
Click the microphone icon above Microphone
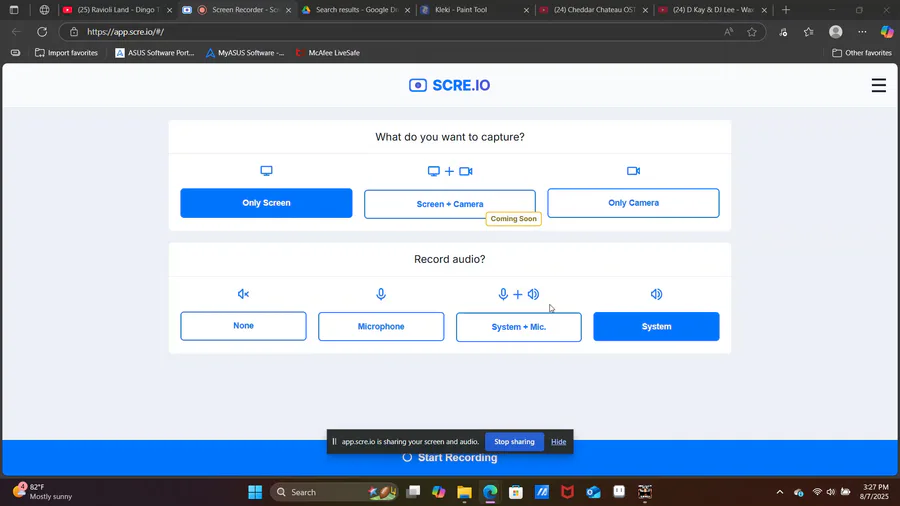tap(381, 294)
